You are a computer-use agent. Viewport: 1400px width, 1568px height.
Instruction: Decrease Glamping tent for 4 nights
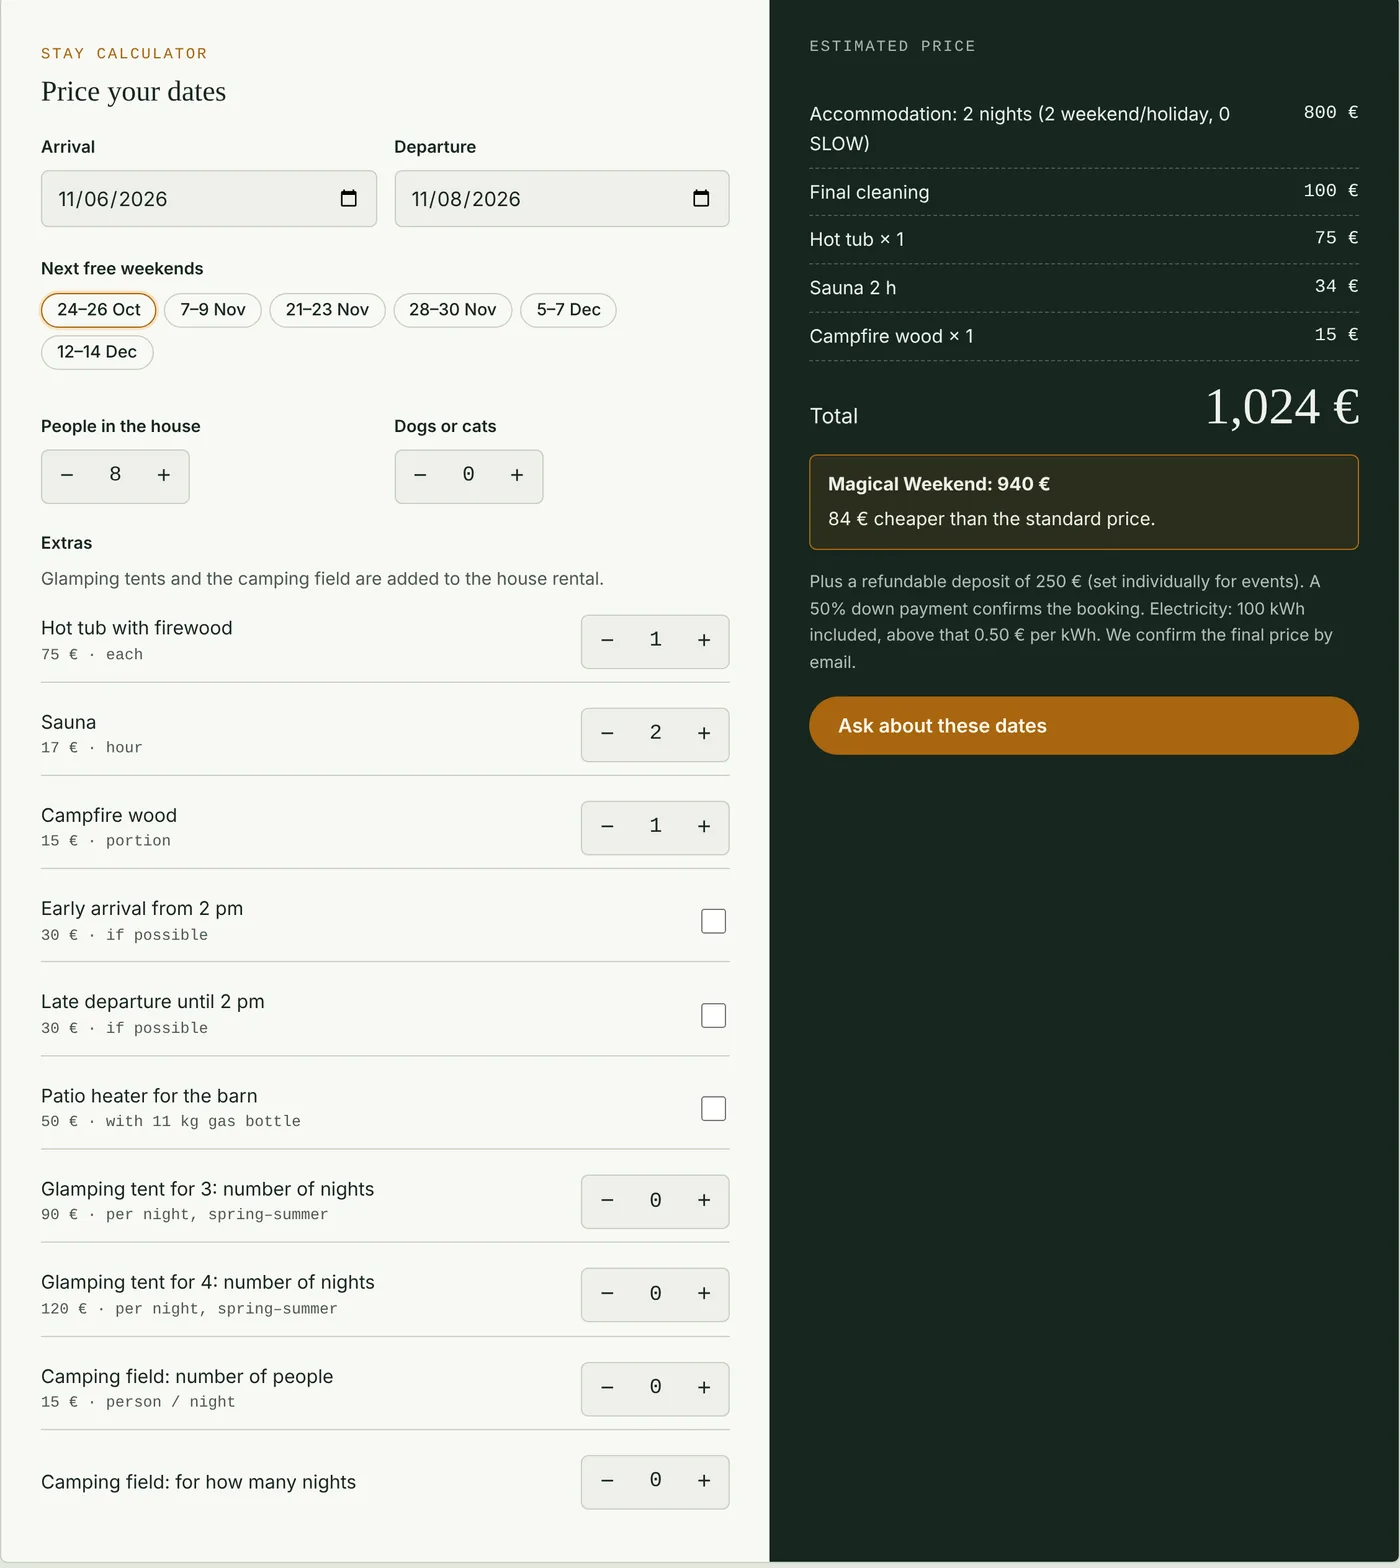[607, 1294]
